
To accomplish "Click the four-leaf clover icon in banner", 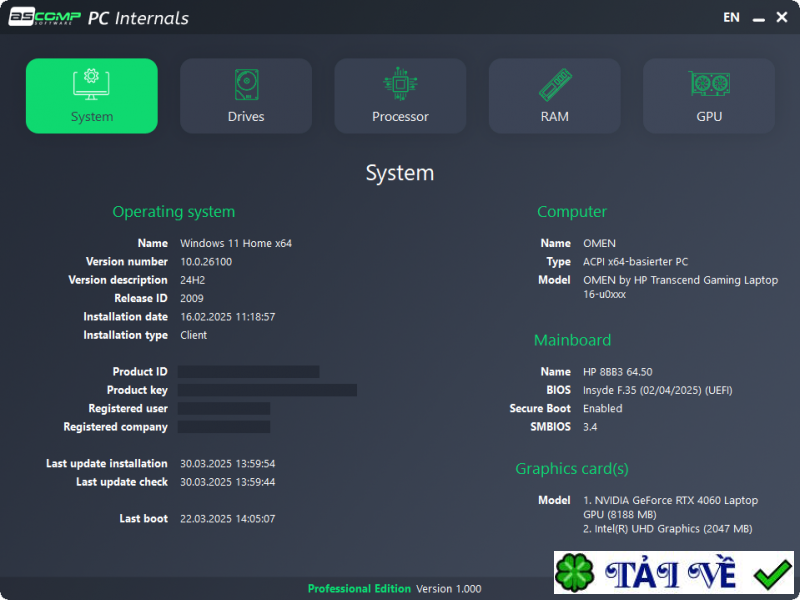I will 574,572.
